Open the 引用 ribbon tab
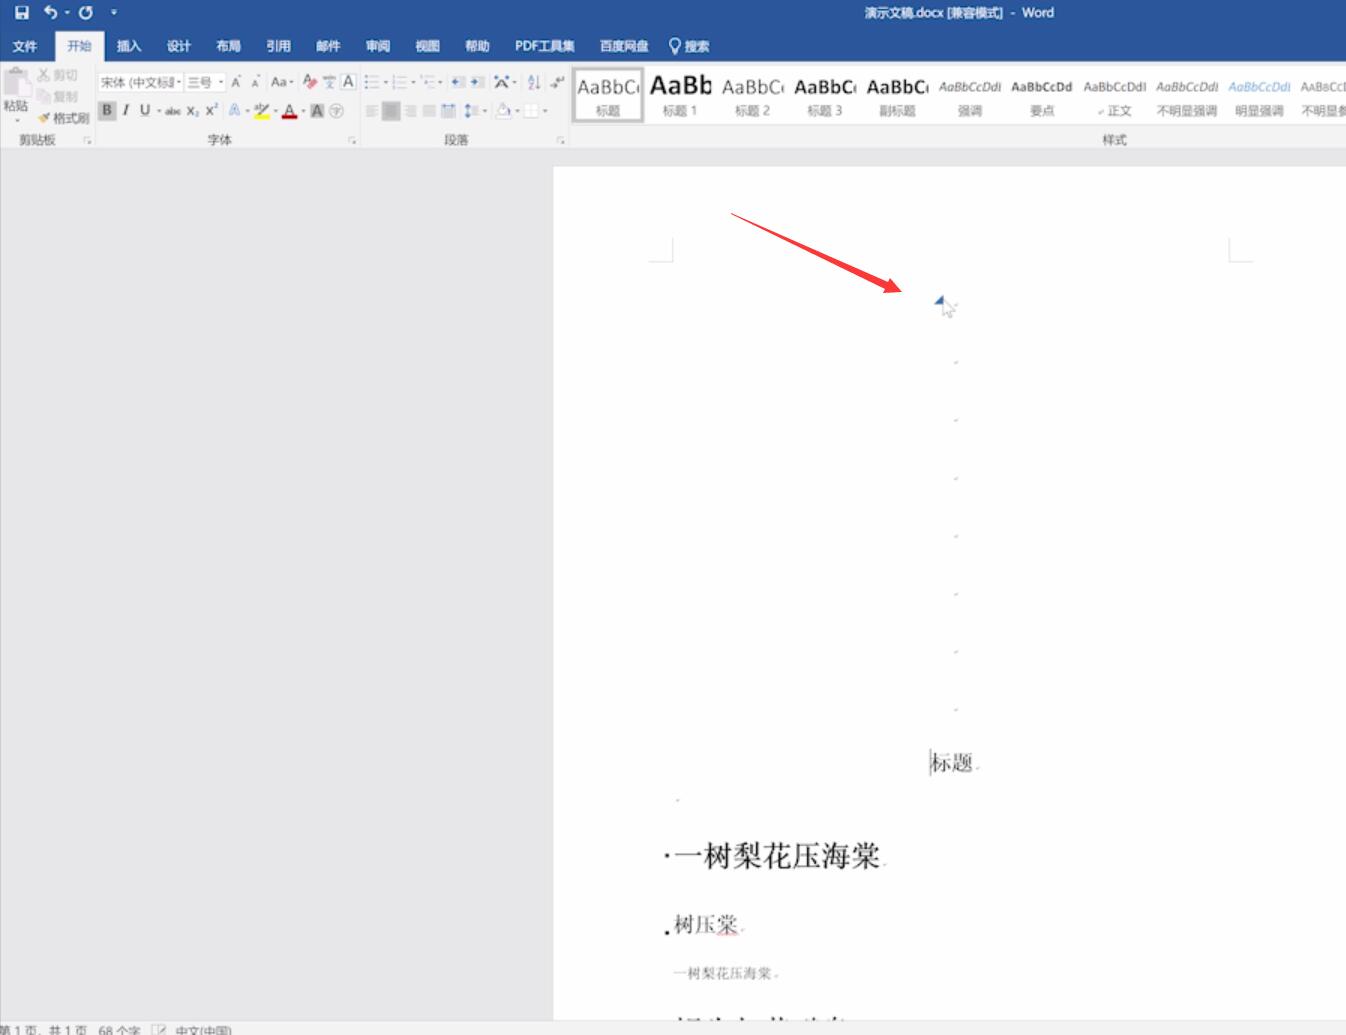The width and height of the screenshot is (1346, 1035). pos(278,46)
